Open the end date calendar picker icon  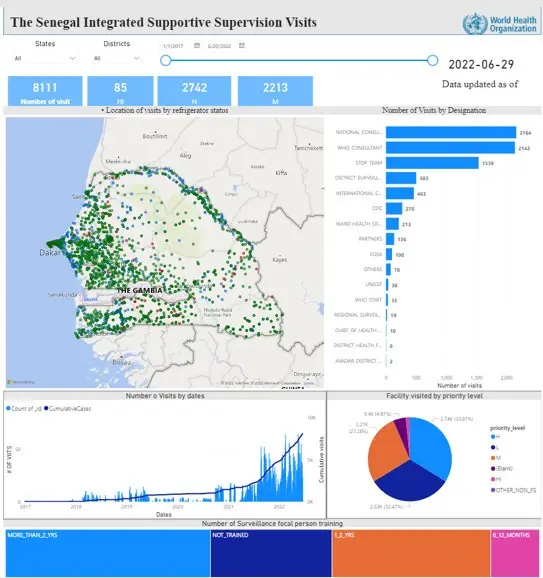(x=242, y=45)
